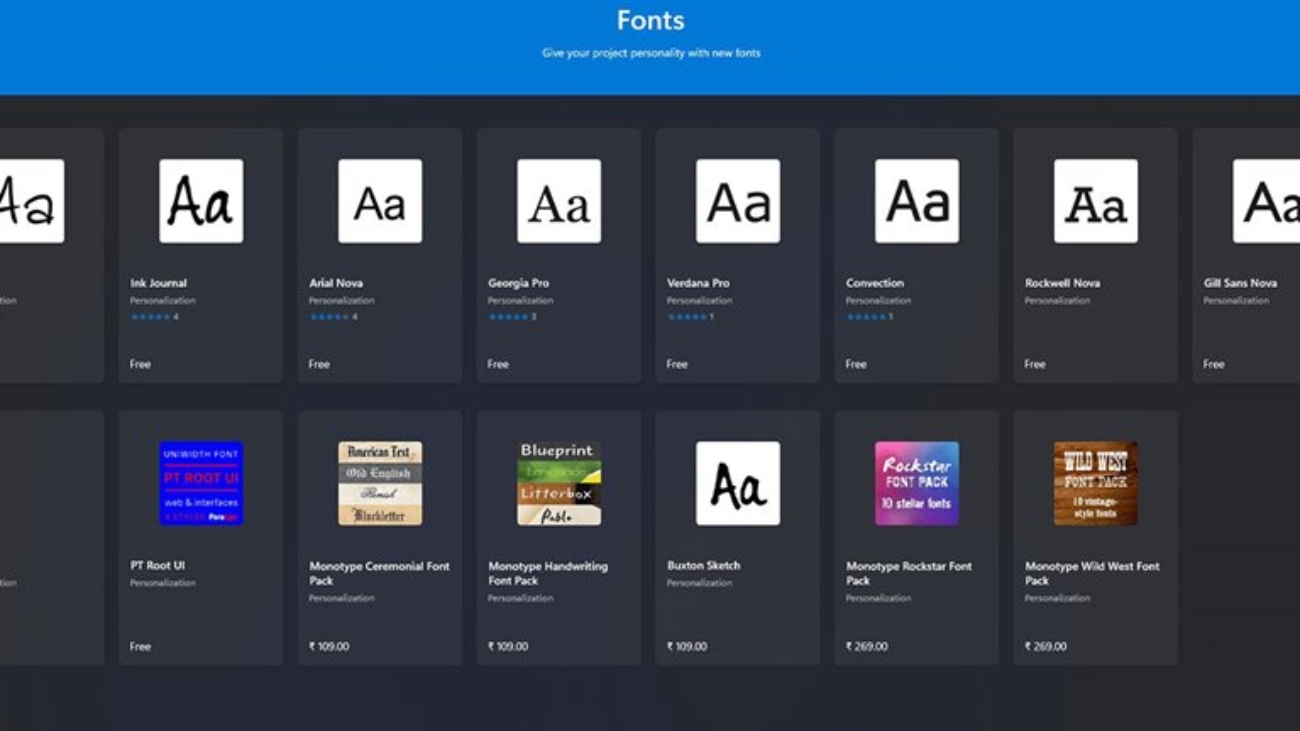The width and height of the screenshot is (1300, 731).
Task: Click the Free price on PT Root UI
Action: [x=140, y=647]
